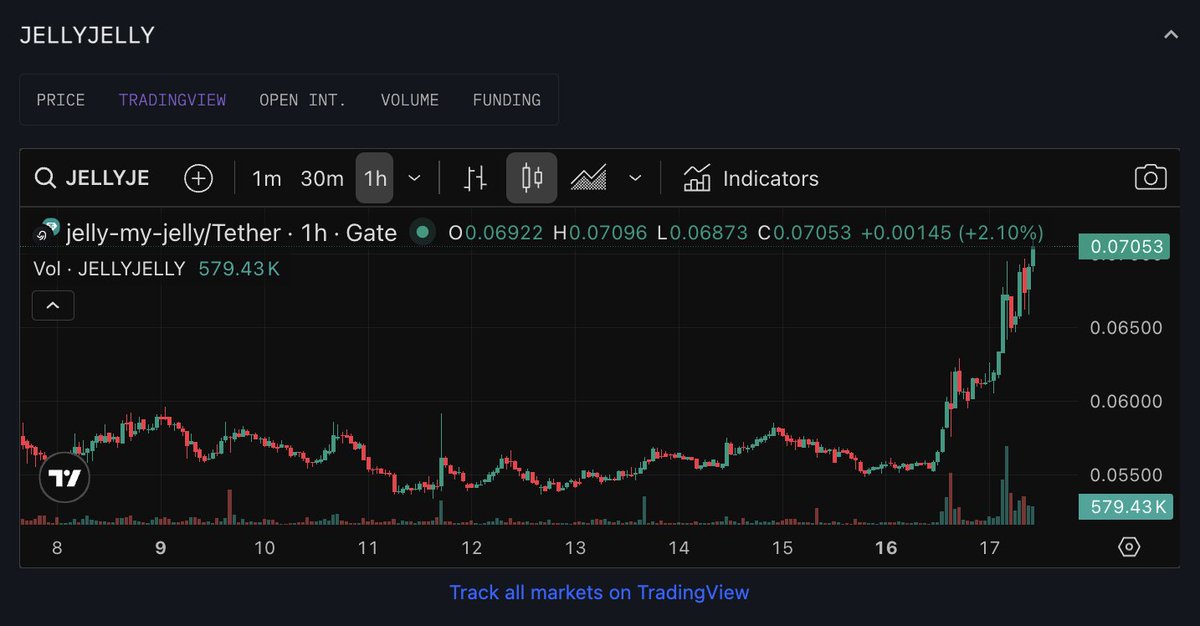
Task: Collapse the chart legend arrow
Action: click(x=53, y=306)
